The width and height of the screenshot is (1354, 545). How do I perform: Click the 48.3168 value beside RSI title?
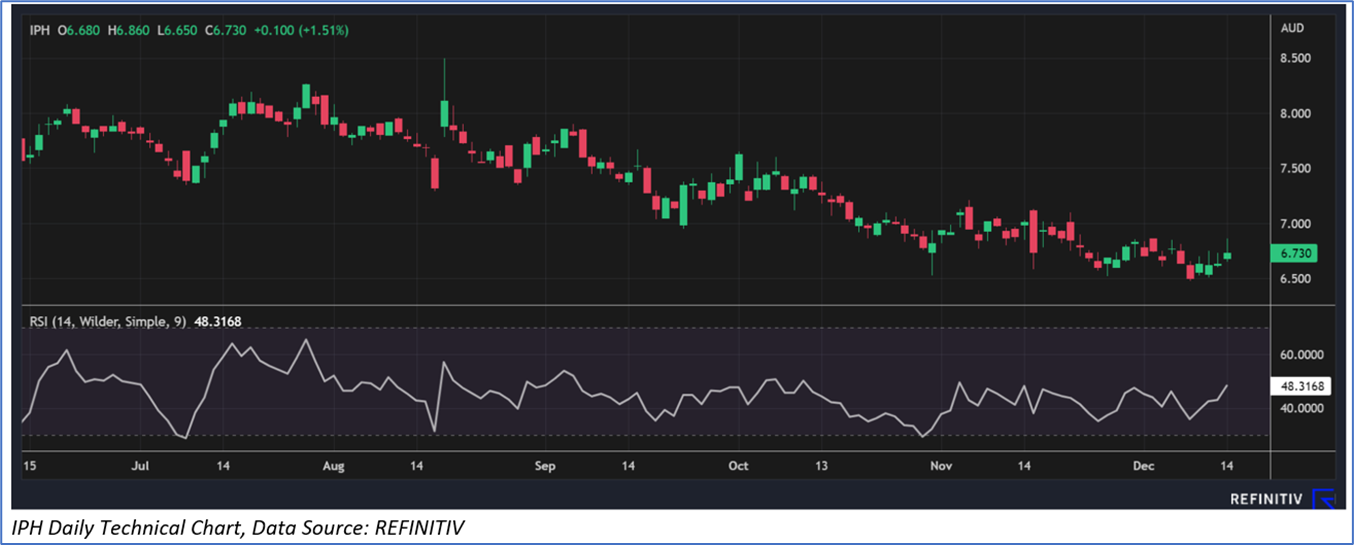[x=217, y=322]
